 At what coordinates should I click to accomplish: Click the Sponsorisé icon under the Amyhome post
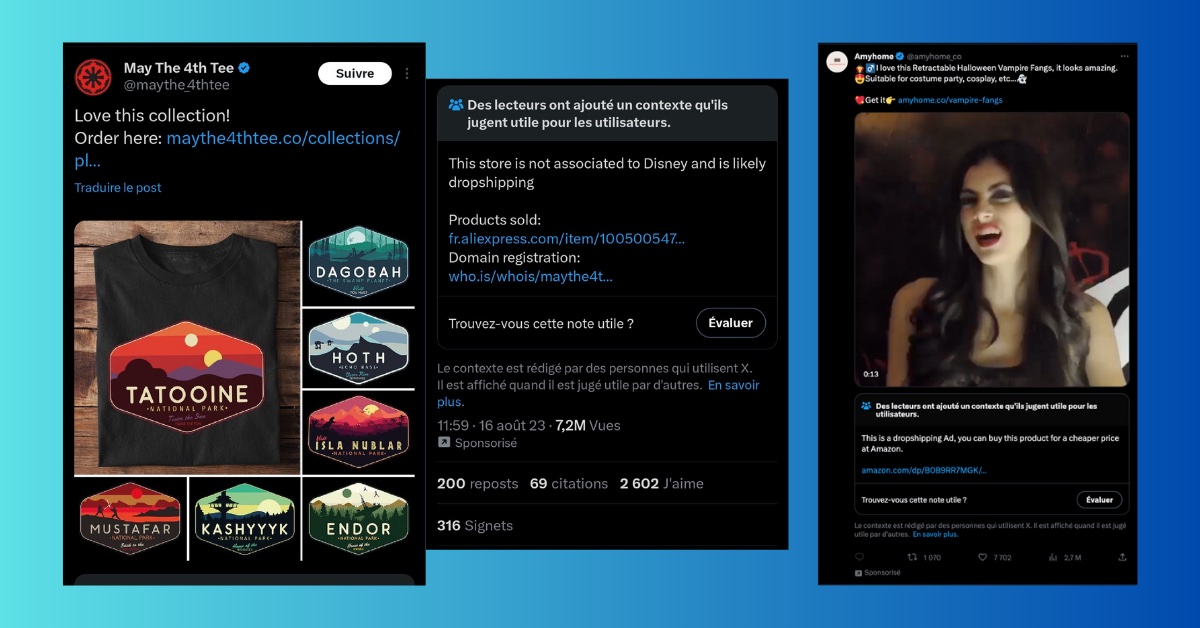click(858, 573)
